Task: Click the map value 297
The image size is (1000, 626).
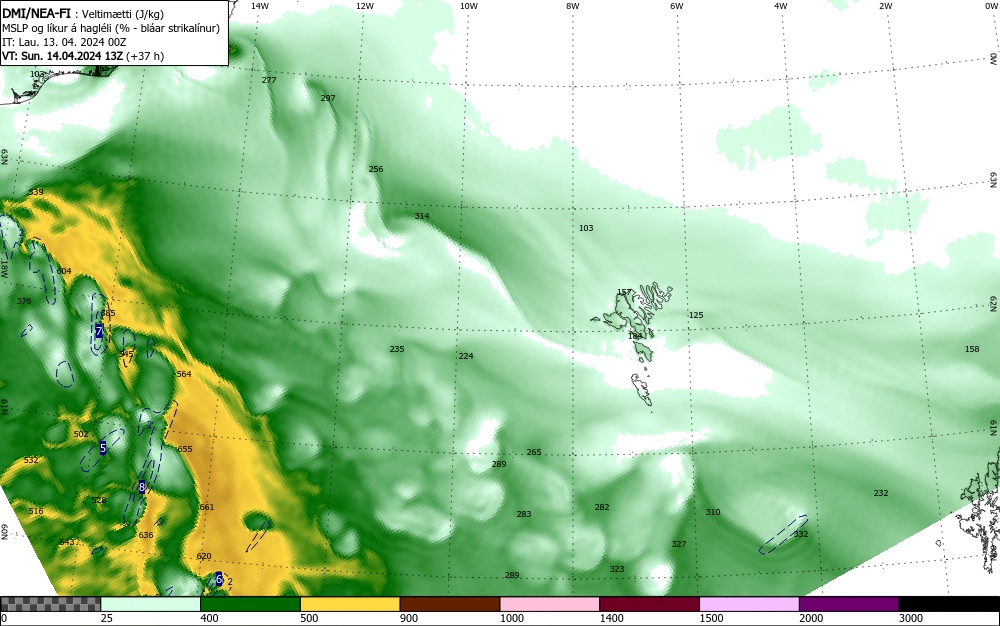Action: point(328,98)
